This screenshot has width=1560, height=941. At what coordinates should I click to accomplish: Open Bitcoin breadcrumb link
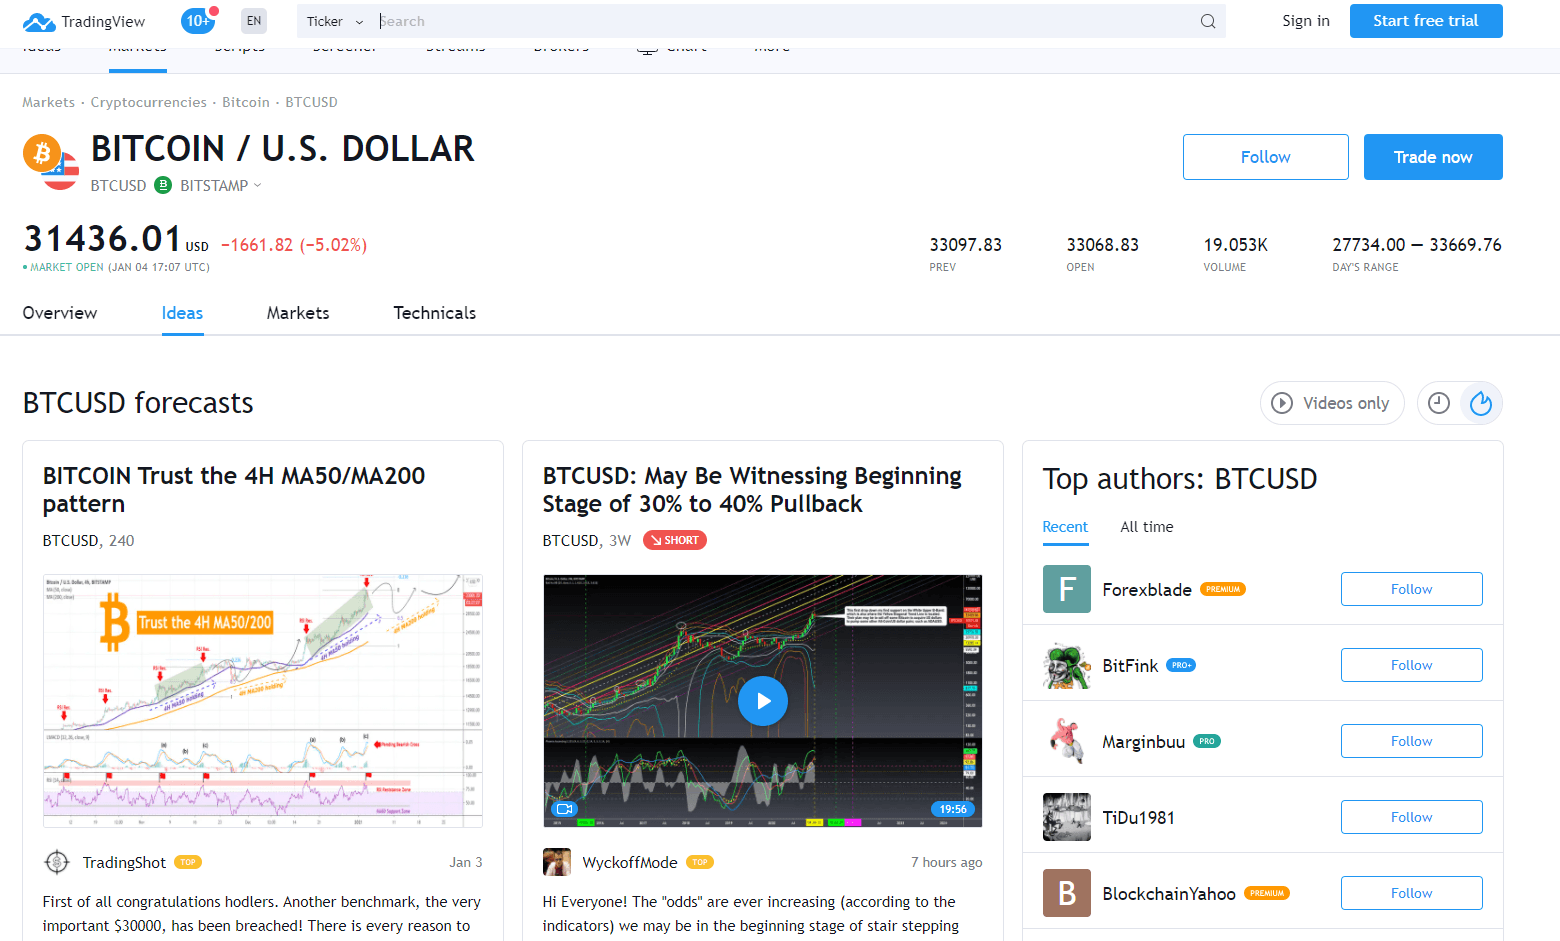246,102
